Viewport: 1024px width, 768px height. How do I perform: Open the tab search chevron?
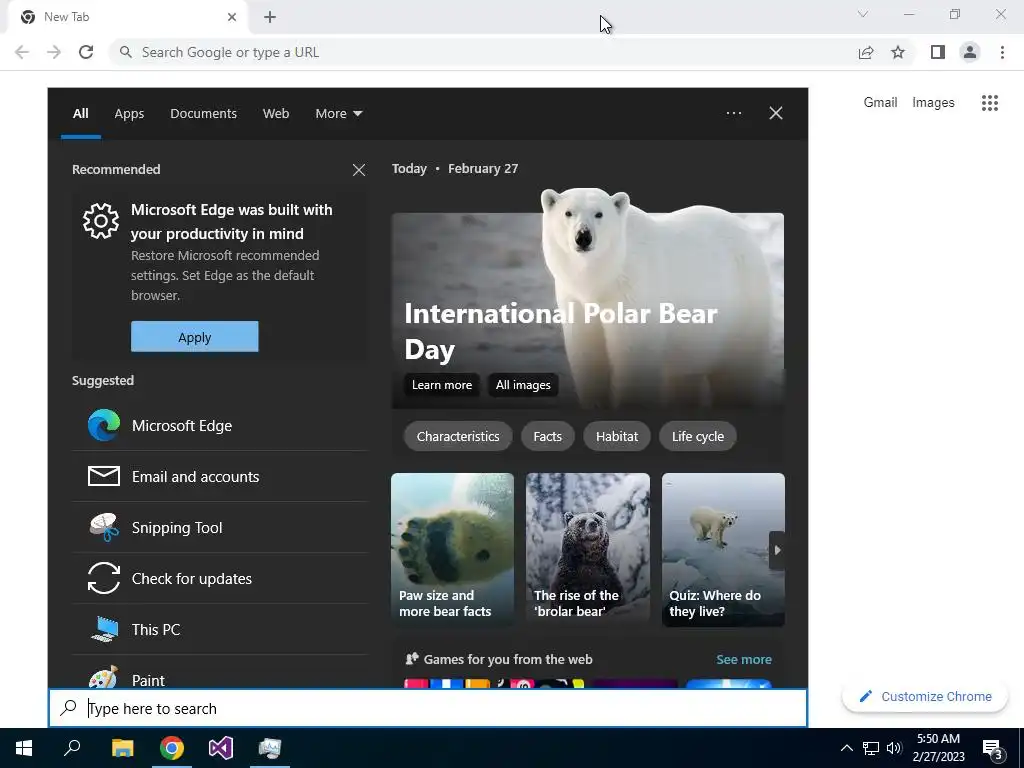click(863, 14)
